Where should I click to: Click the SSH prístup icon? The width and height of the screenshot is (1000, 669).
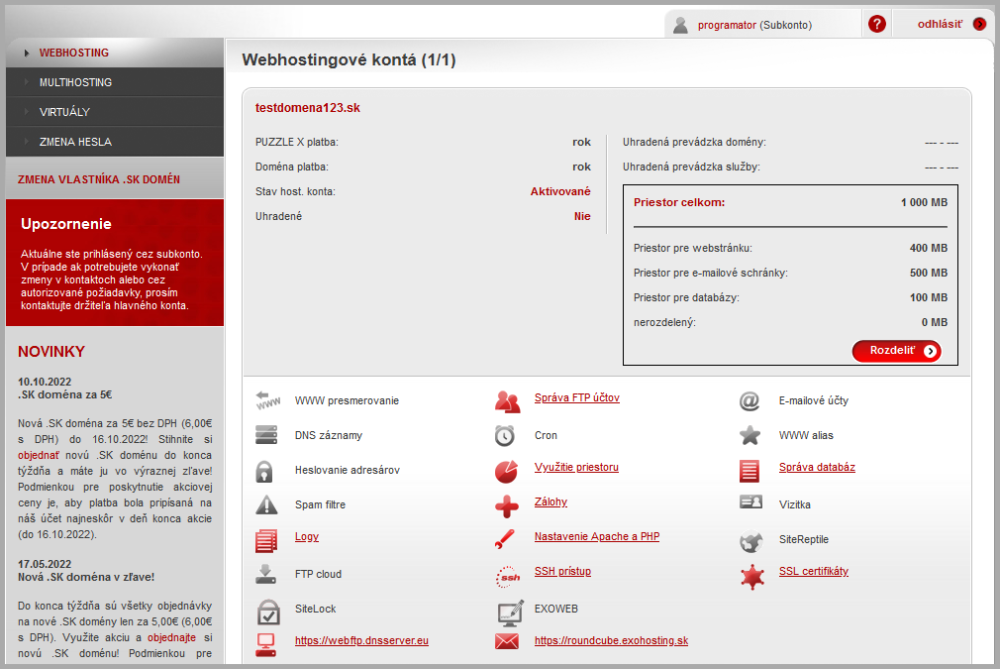point(506,575)
